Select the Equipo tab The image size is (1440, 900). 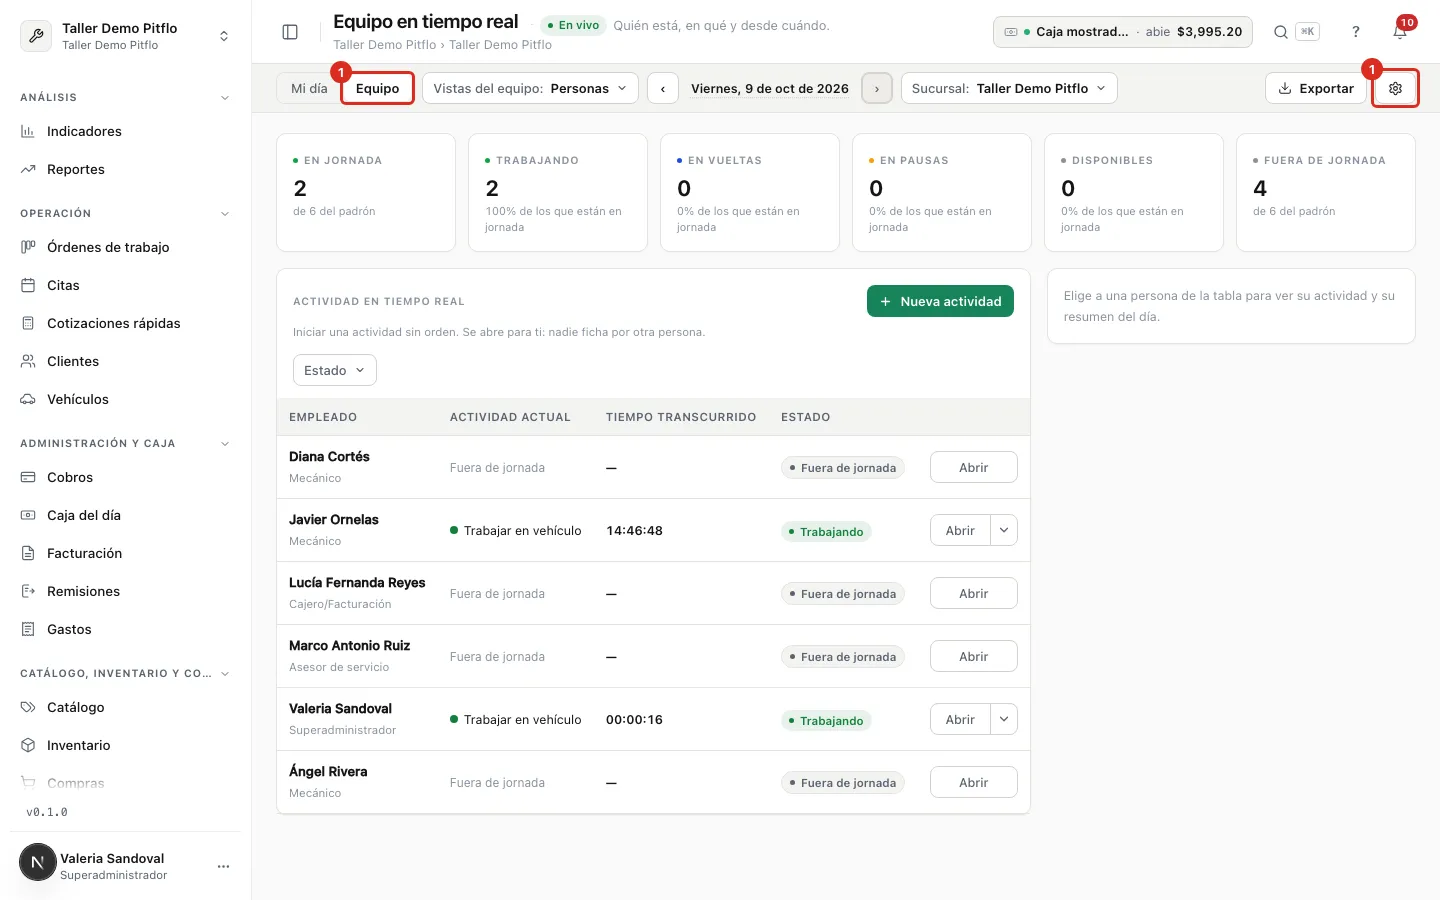click(377, 88)
